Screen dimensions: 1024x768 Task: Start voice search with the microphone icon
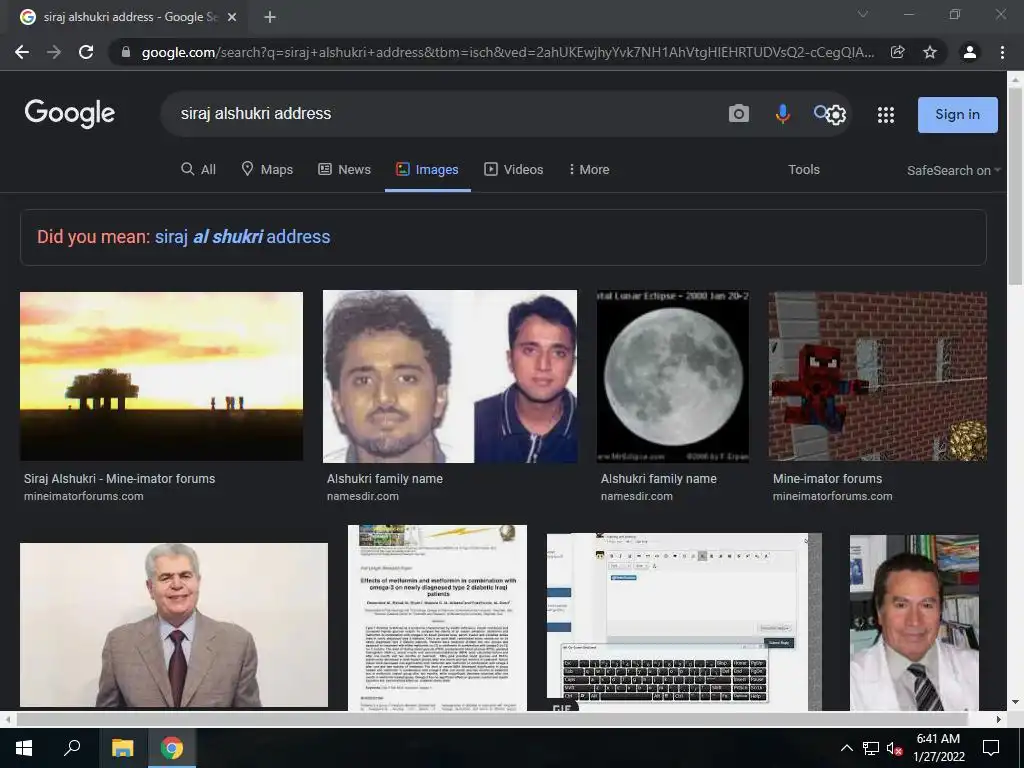782,114
